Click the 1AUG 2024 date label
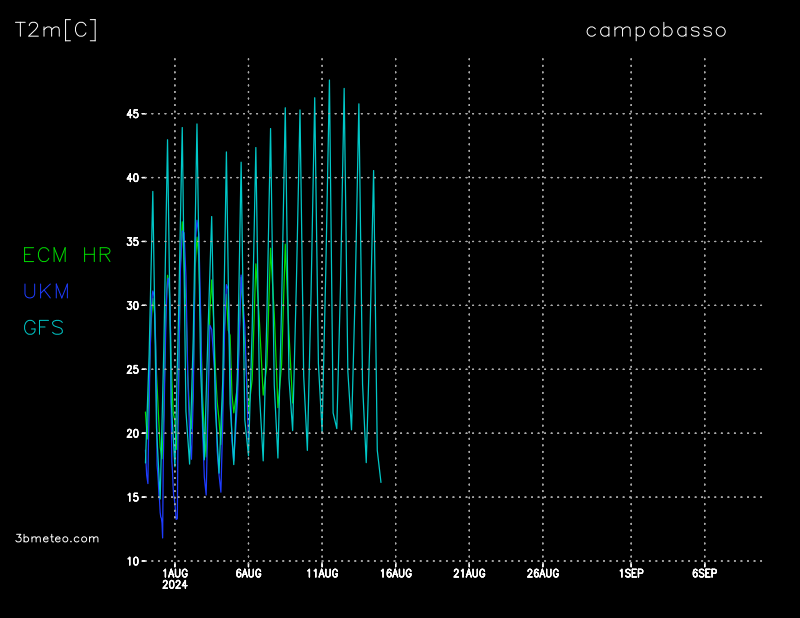Screen dimensions: 800x618 tap(174, 579)
